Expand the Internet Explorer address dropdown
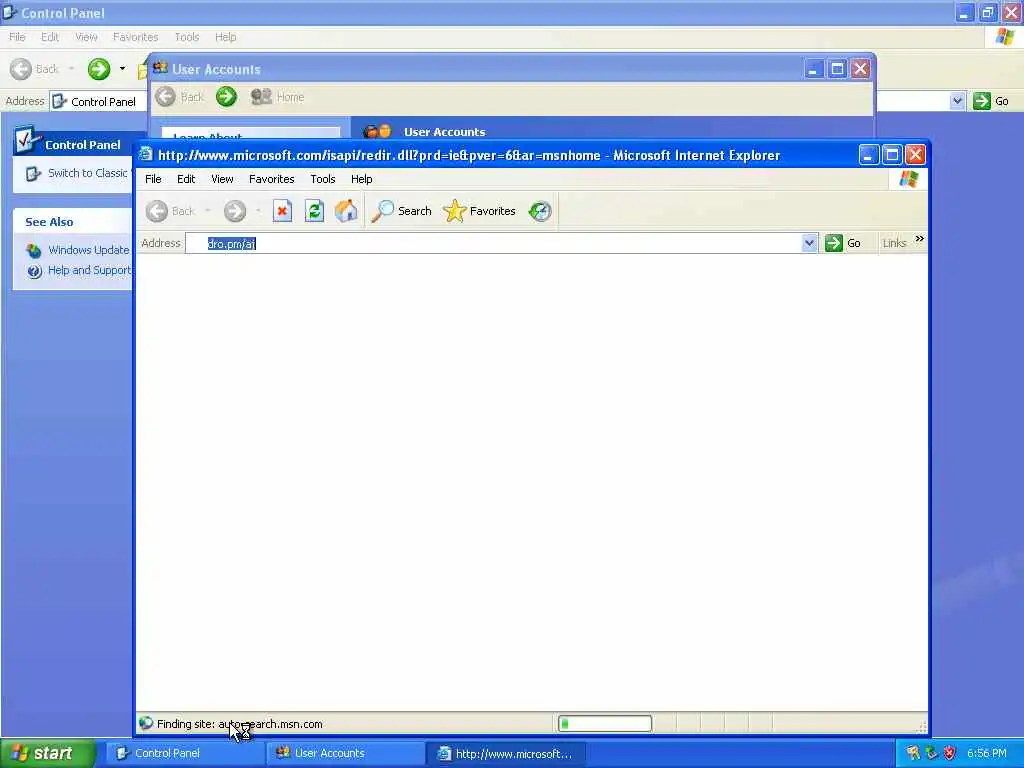 (809, 243)
